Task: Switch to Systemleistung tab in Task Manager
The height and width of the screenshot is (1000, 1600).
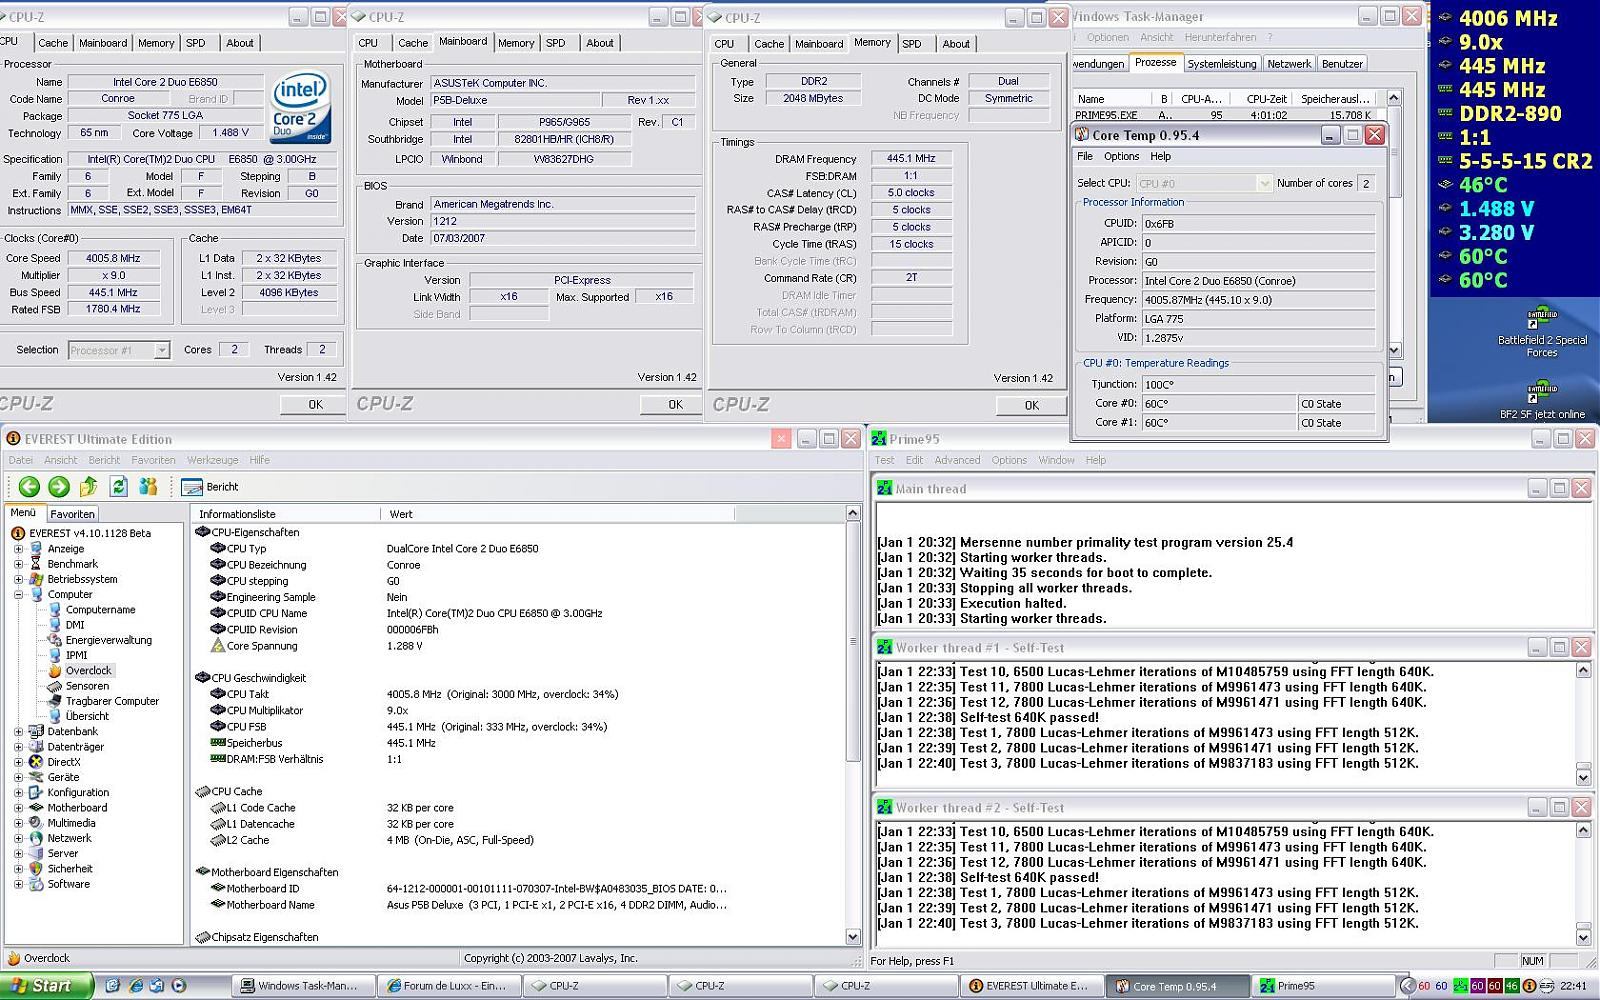Action: point(1221,64)
